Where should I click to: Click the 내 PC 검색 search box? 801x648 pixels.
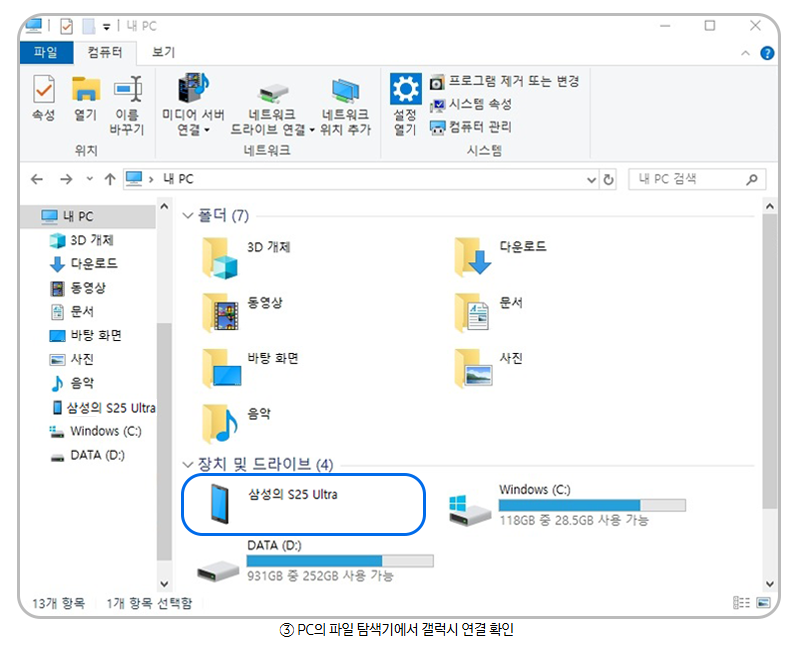click(x=697, y=179)
